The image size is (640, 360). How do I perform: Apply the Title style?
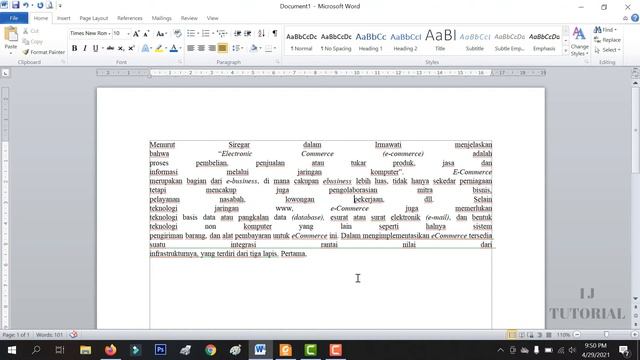tap(440, 42)
